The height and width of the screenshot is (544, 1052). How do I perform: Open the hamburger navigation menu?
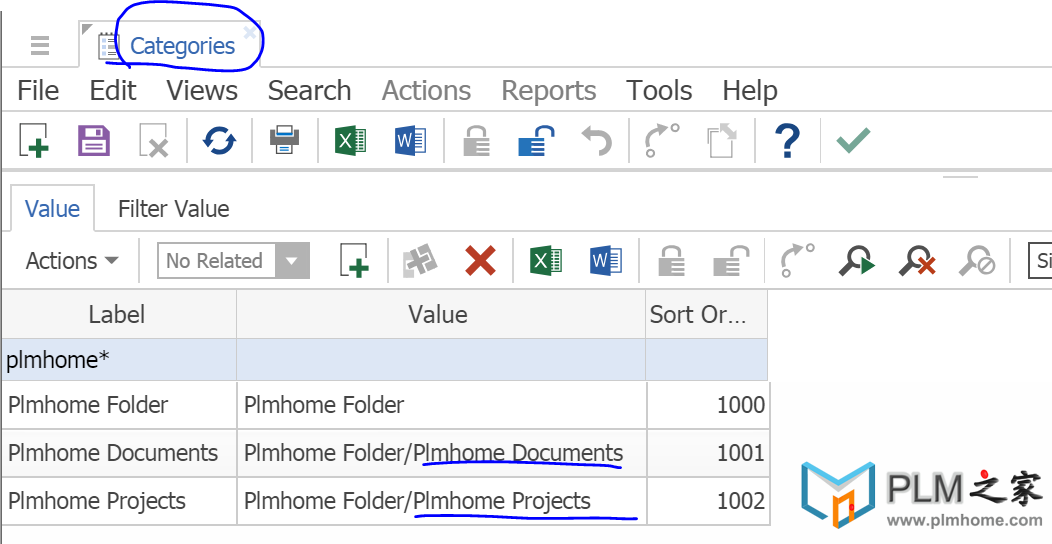coord(40,46)
